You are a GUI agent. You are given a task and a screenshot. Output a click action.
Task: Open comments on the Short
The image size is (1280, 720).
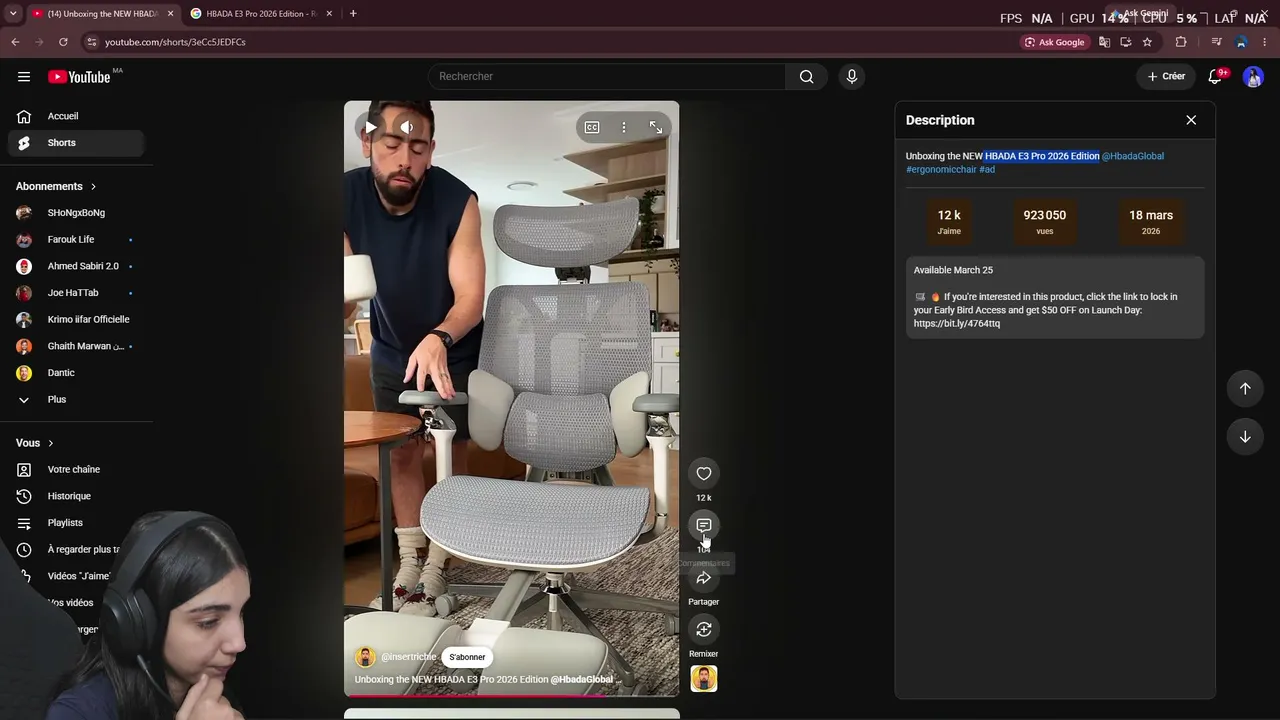point(704,525)
